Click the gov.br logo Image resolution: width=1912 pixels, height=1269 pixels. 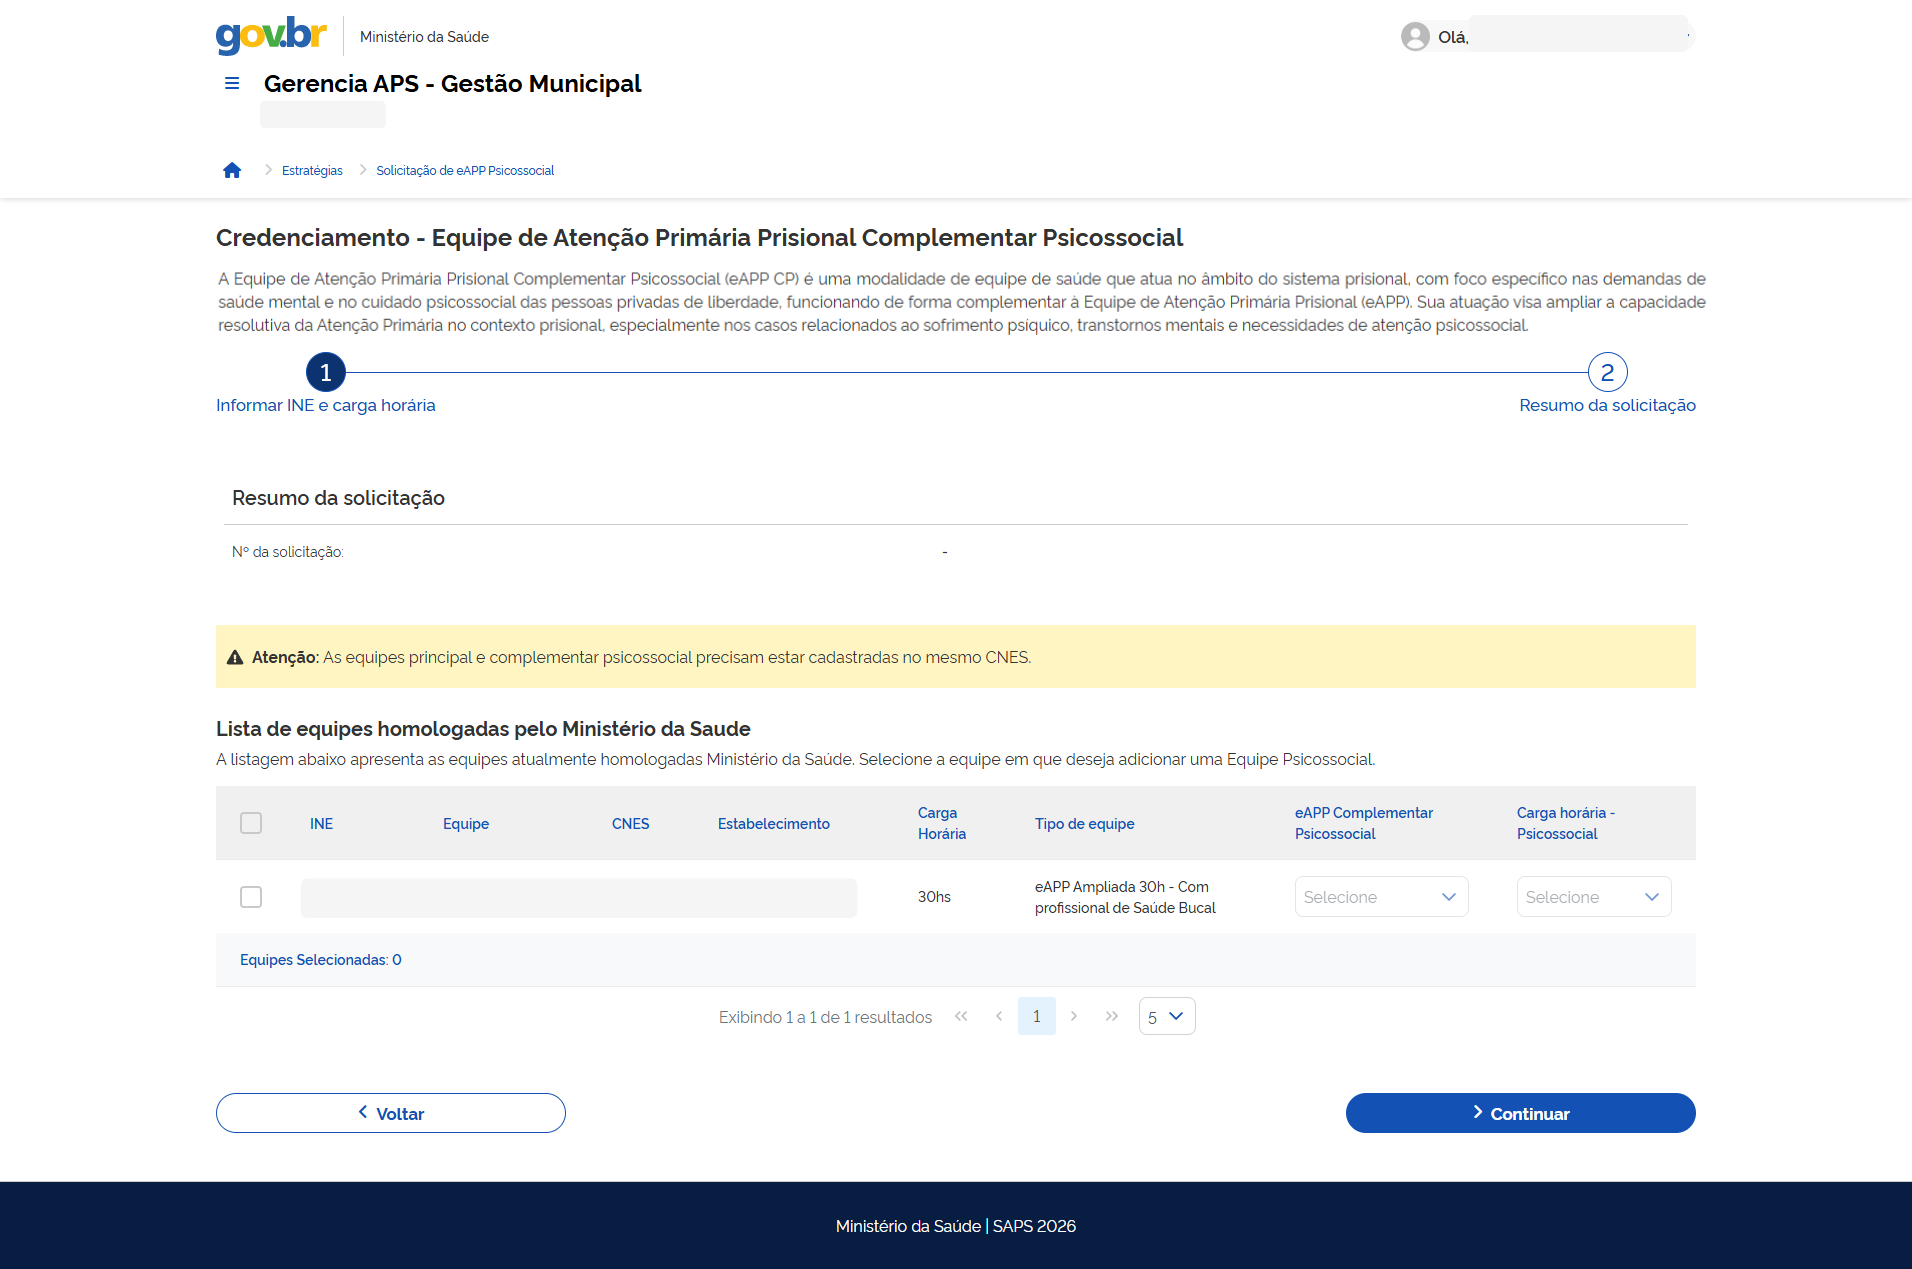coord(271,35)
